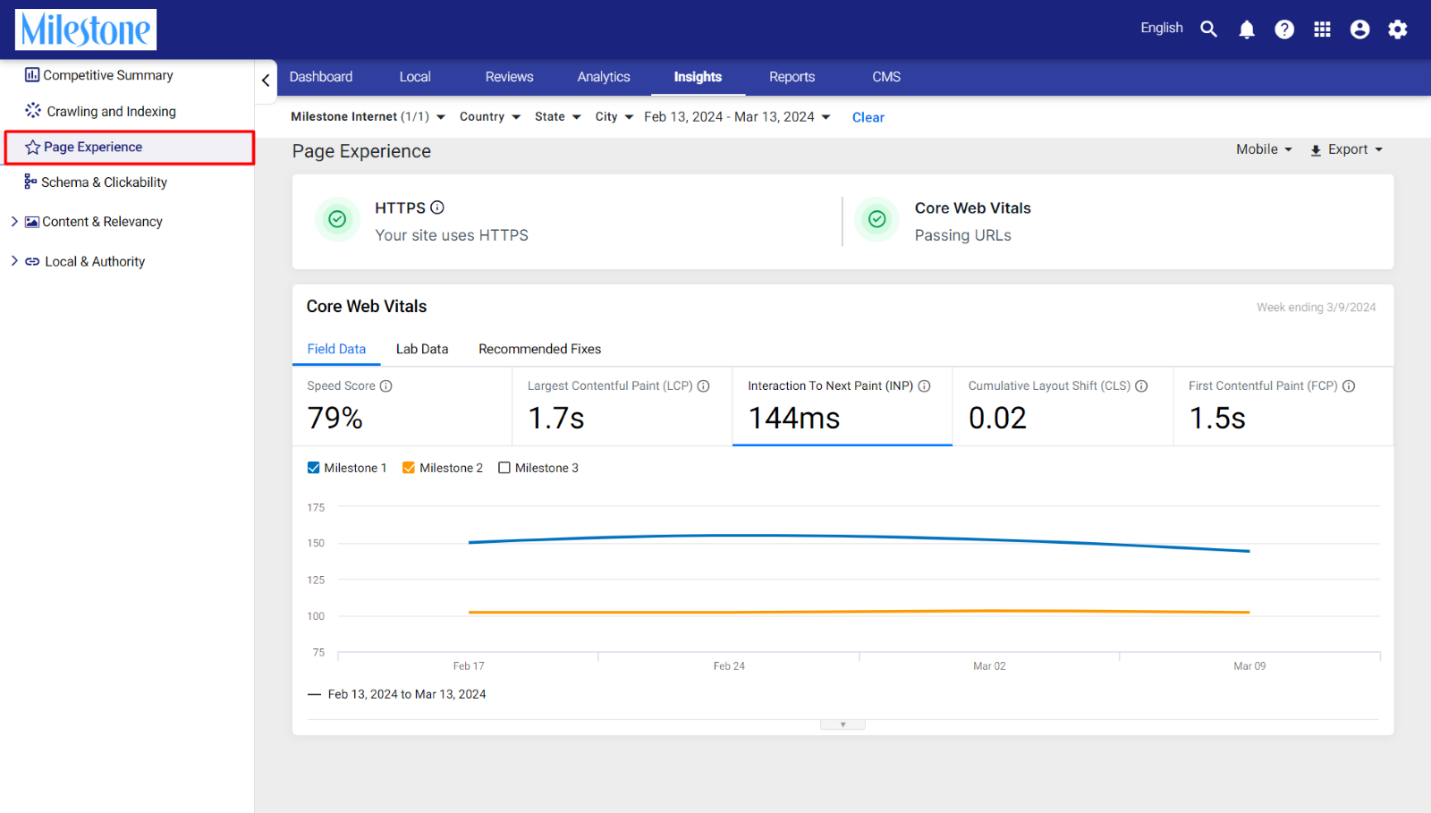Image resolution: width=1431 pixels, height=813 pixels.
Task: Click the LCP info icon
Action: pyautogui.click(x=703, y=386)
